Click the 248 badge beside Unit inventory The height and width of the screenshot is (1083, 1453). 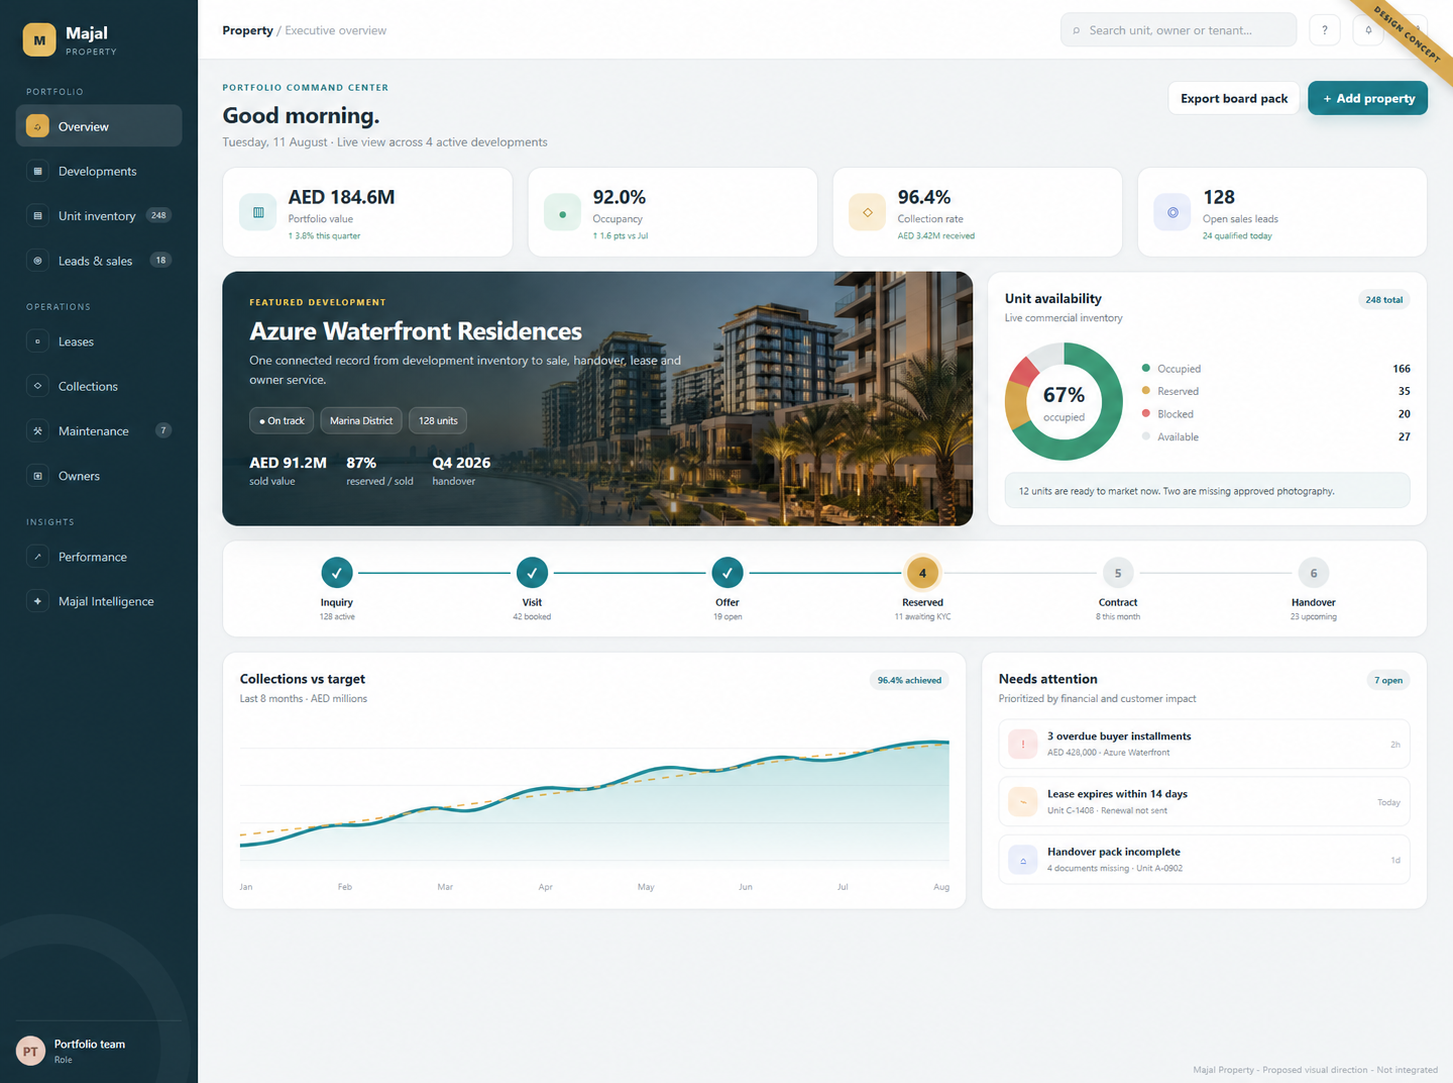pos(158,215)
